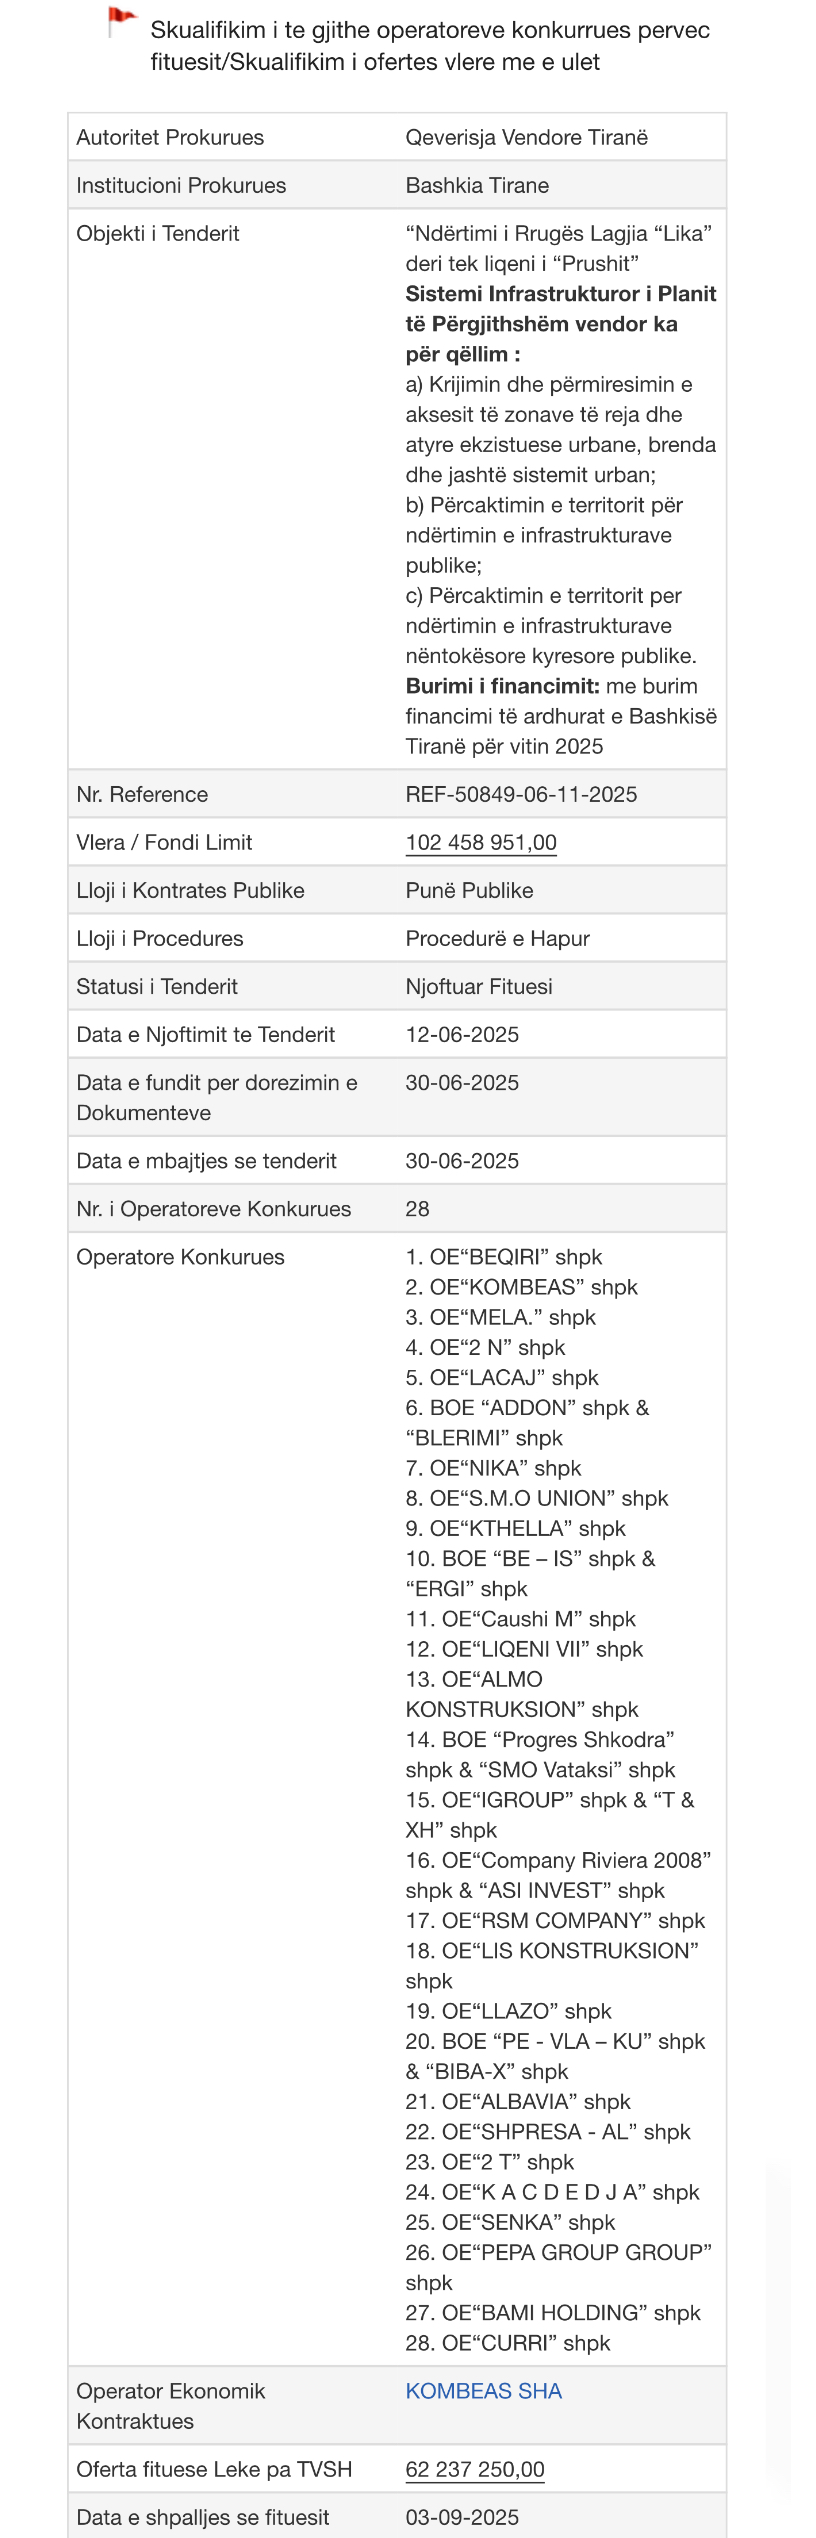Image resolution: width=816 pixels, height=2538 pixels.
Task: Select OE"CURRI" shpk last operator
Action: click(508, 2343)
